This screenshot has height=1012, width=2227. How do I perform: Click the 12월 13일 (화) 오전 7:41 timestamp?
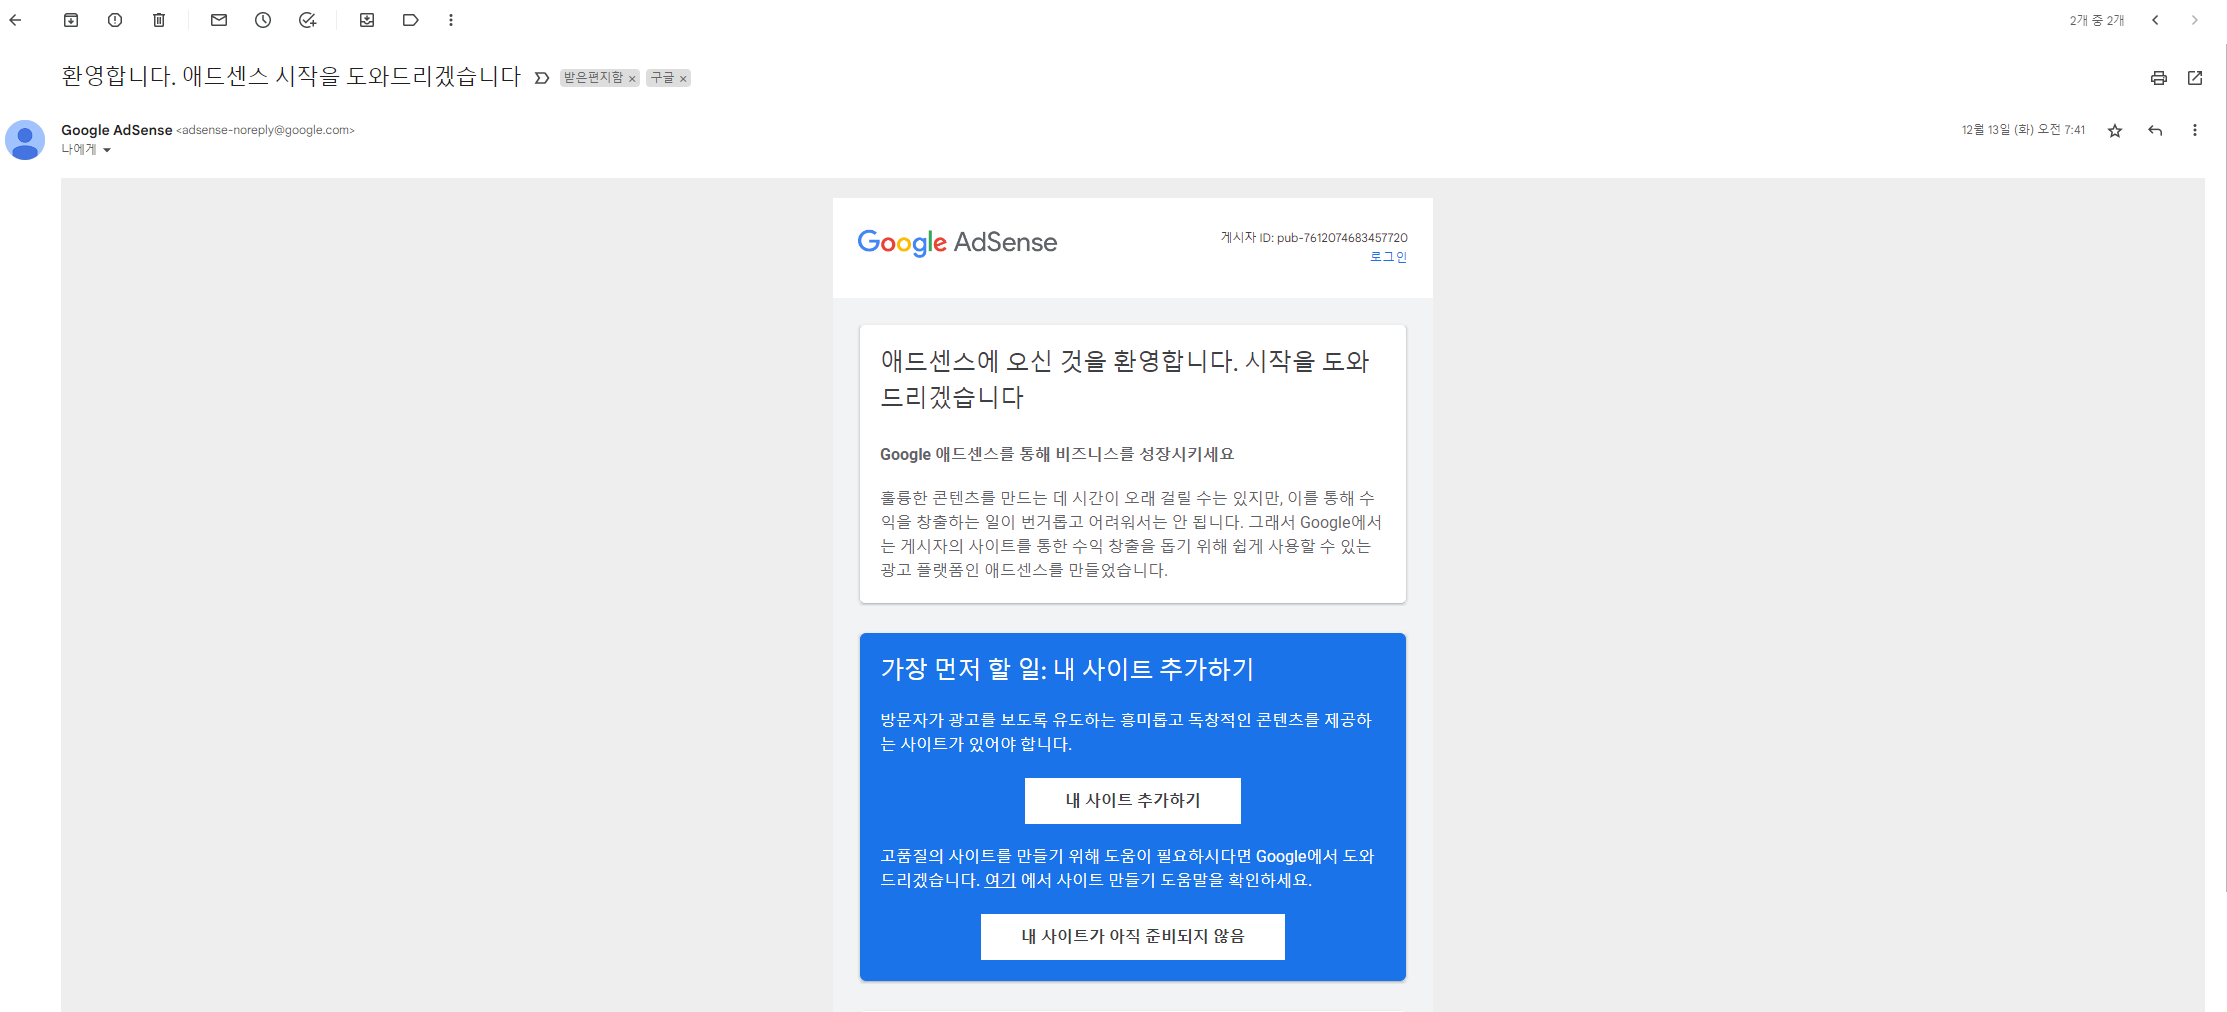[x=2023, y=130]
